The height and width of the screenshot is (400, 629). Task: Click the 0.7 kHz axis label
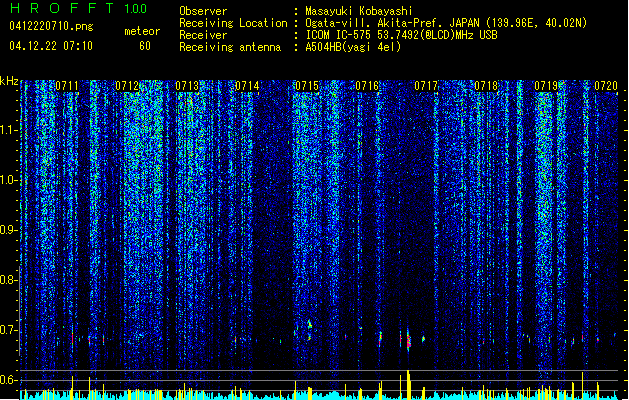8,330
